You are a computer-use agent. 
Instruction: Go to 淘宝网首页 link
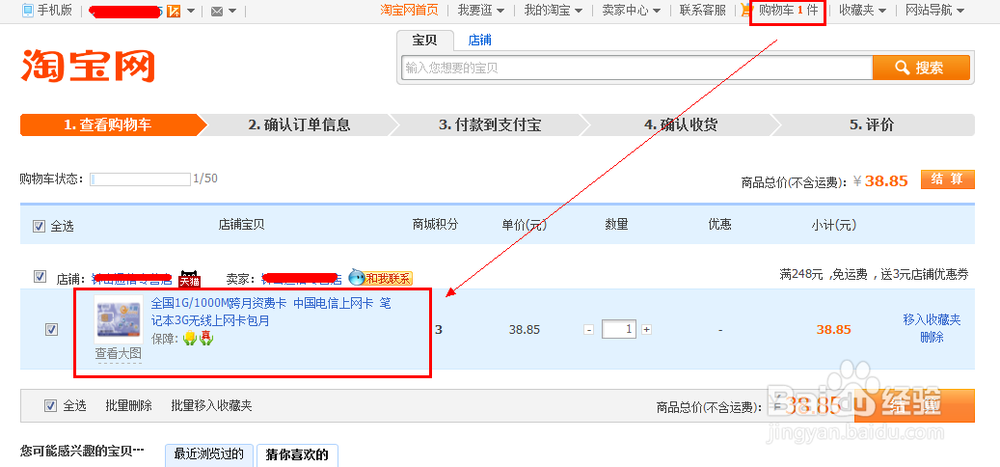tap(409, 10)
